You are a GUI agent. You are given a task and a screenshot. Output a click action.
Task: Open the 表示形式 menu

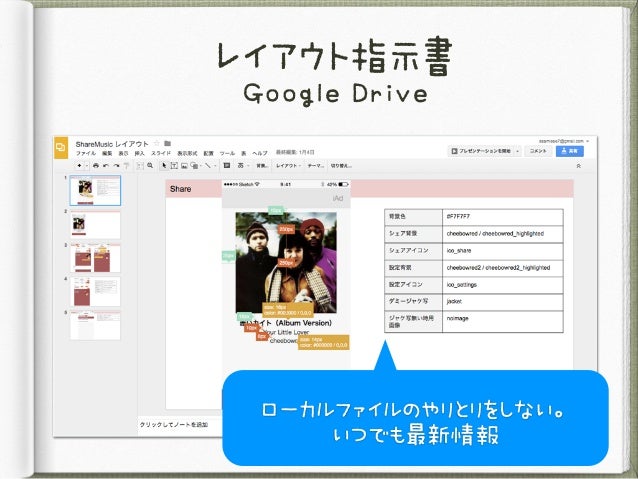click(187, 153)
